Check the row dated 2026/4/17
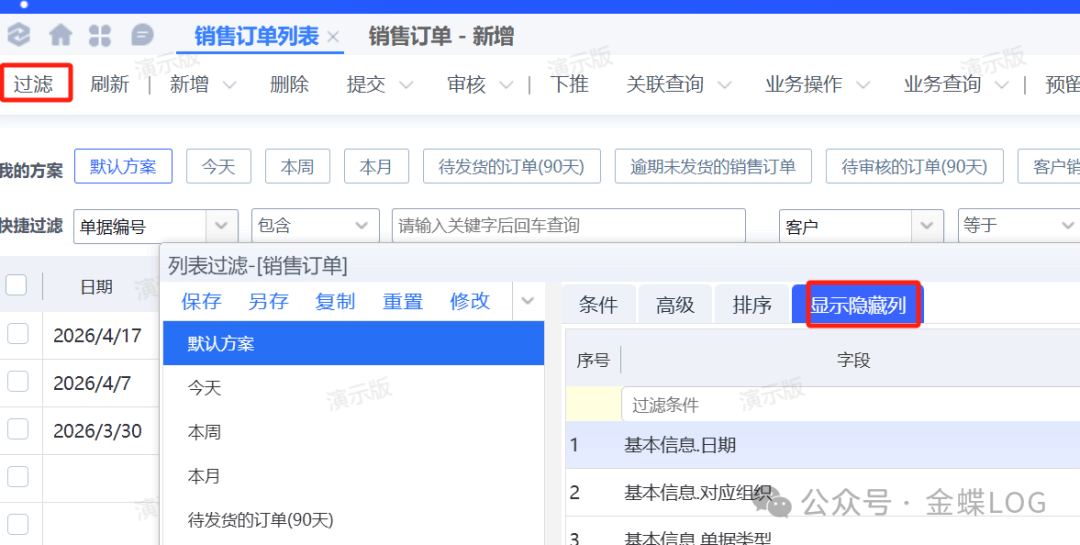Viewport: 1080px width, 545px height. [18, 335]
